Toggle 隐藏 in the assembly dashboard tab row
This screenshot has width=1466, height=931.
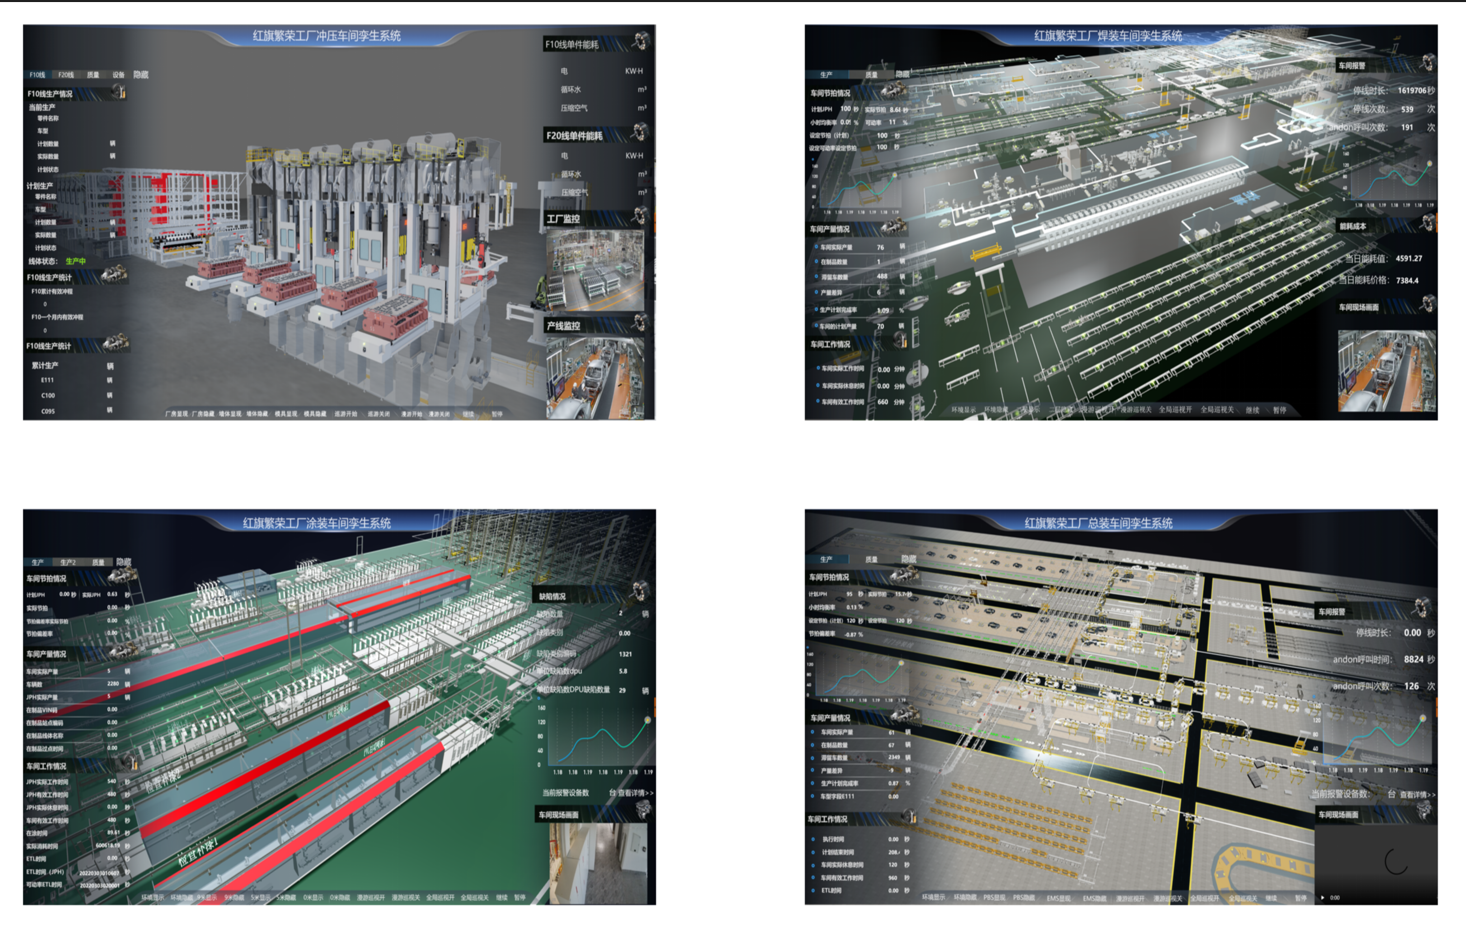(907, 559)
